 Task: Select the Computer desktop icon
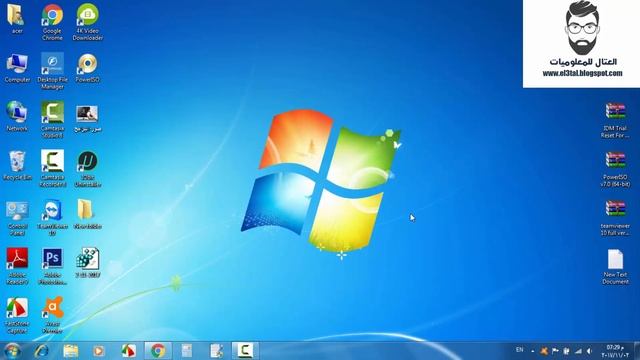[x=17, y=68]
